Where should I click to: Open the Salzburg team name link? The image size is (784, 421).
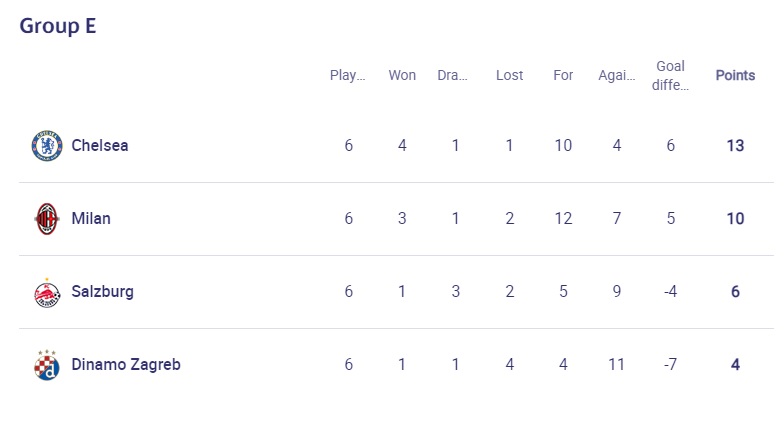pos(102,292)
